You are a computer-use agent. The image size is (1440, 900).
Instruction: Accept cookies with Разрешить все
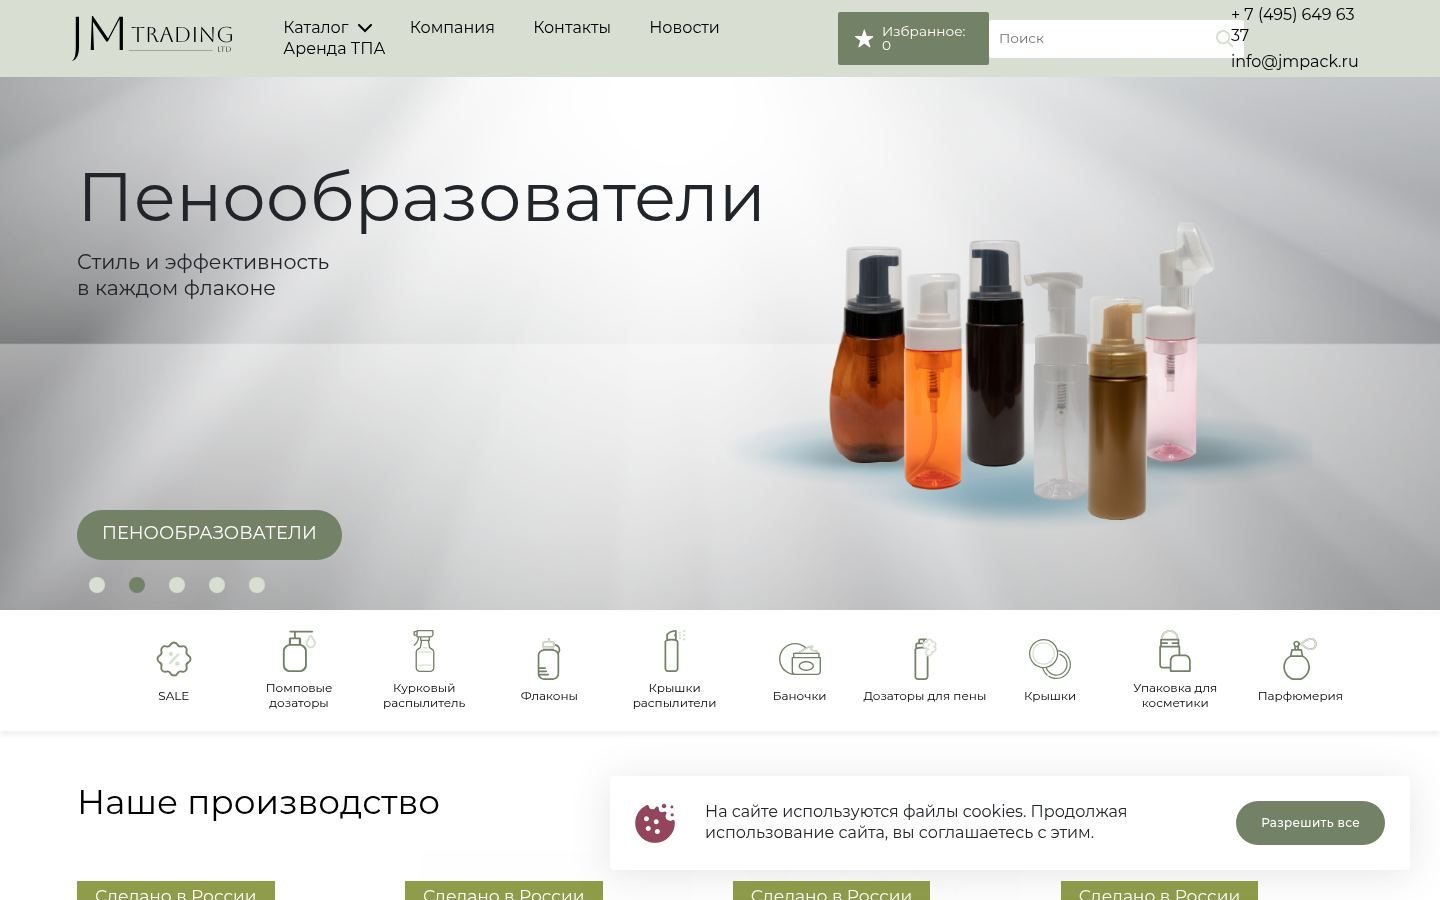point(1310,823)
